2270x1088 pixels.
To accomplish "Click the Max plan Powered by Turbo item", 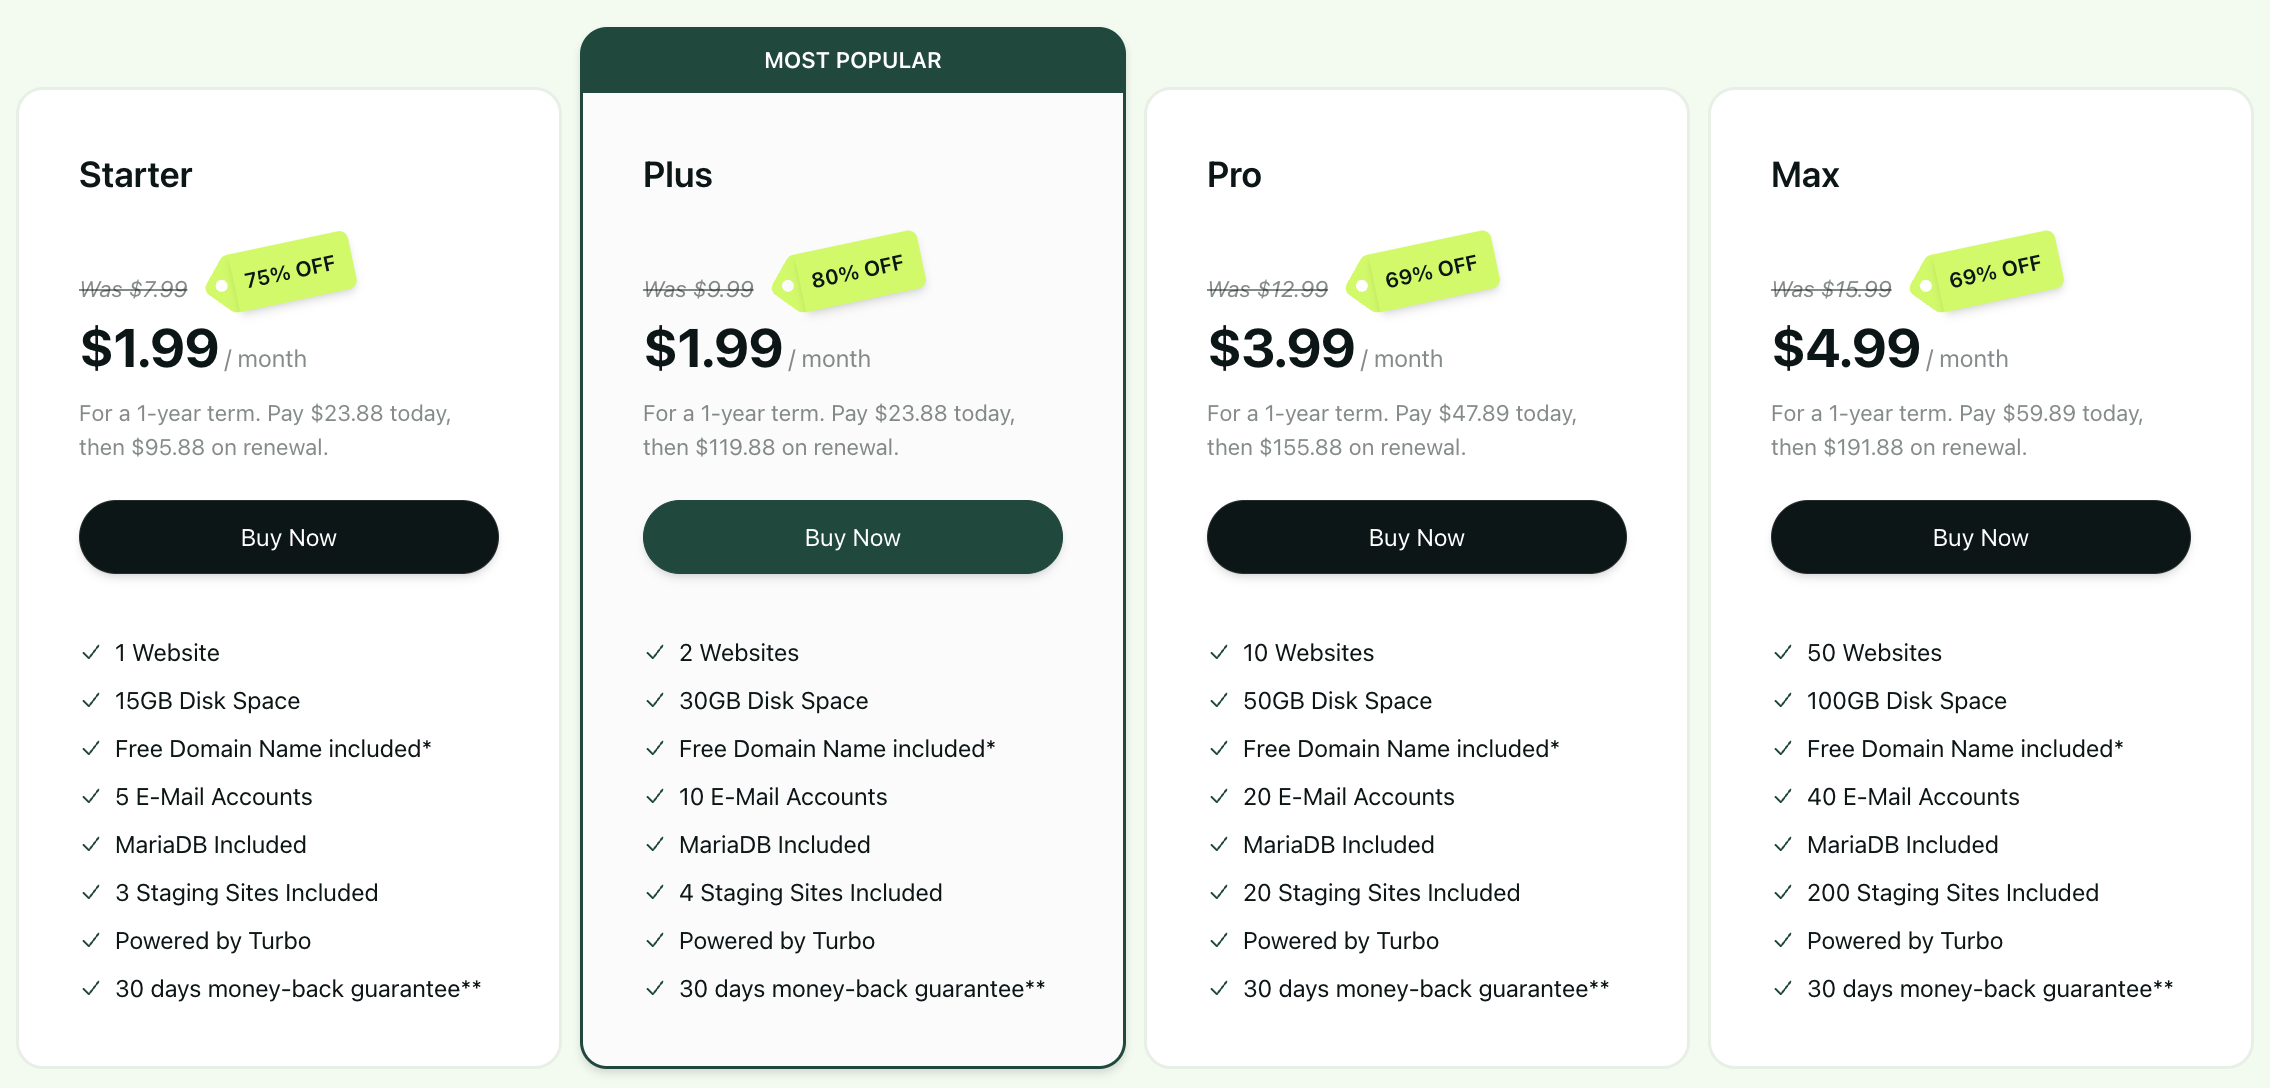I will (x=1904, y=940).
